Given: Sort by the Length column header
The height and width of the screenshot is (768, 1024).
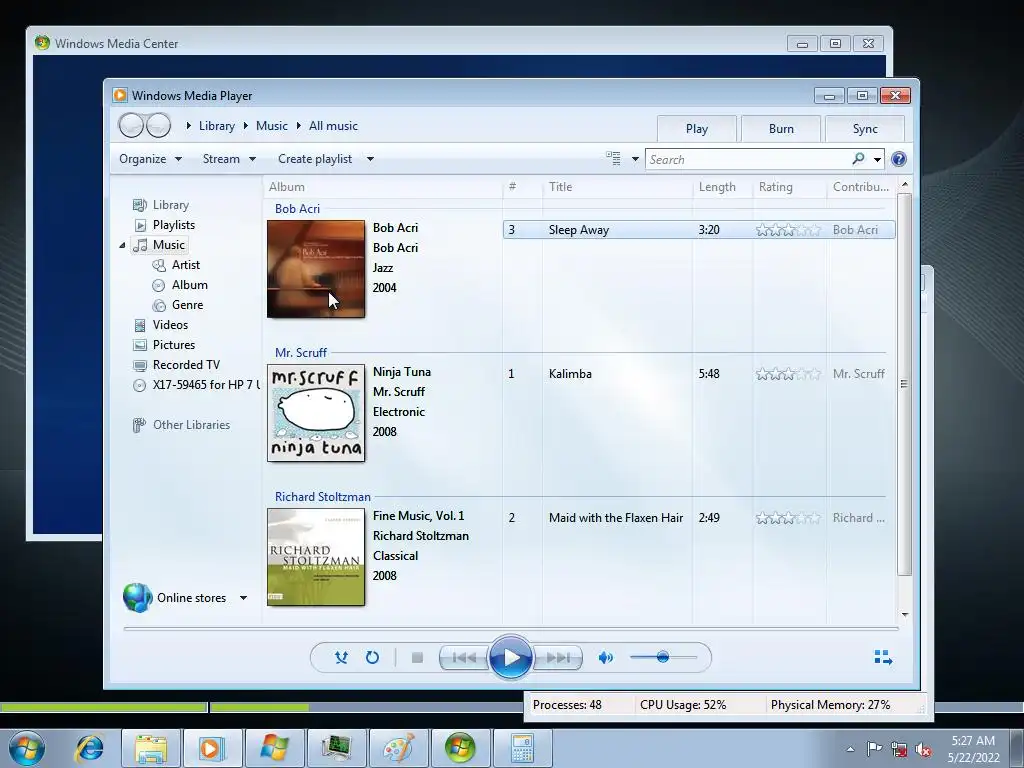Looking at the screenshot, I should tap(717, 187).
